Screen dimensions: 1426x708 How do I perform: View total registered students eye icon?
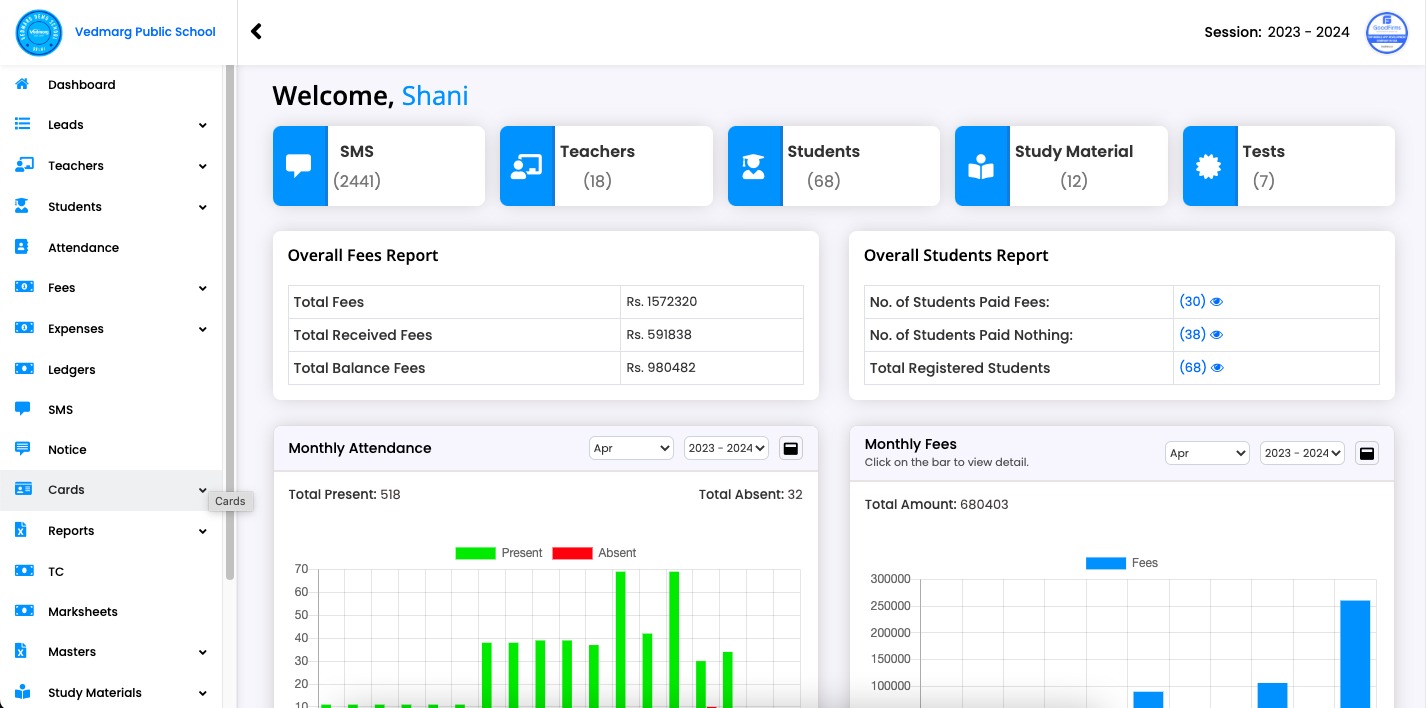(x=1217, y=368)
